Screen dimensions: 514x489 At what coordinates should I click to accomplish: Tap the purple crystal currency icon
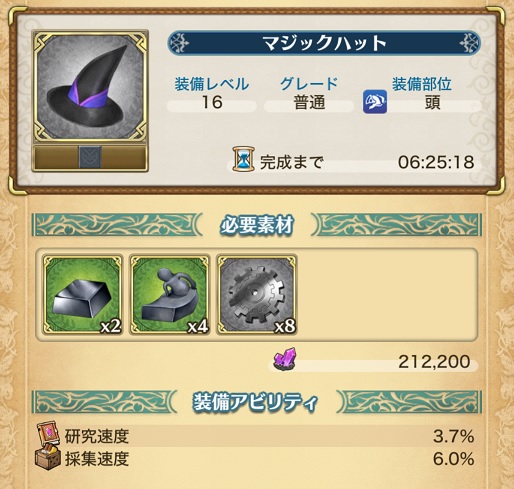pos(285,359)
